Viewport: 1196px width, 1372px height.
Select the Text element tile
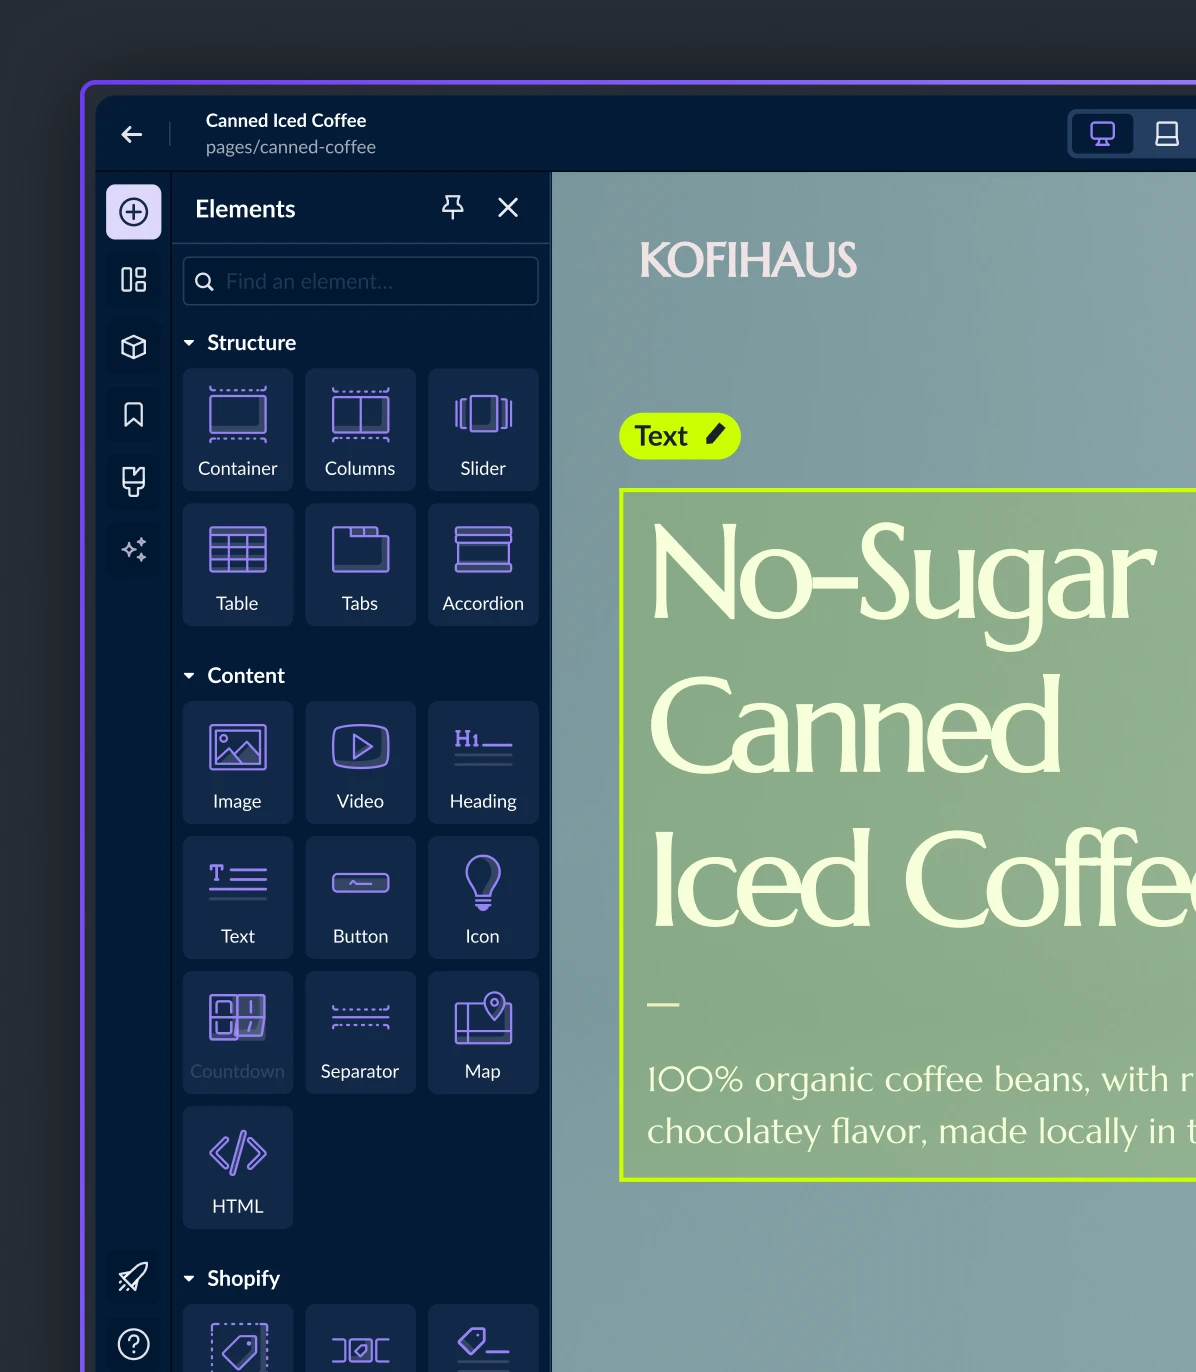coord(238,898)
